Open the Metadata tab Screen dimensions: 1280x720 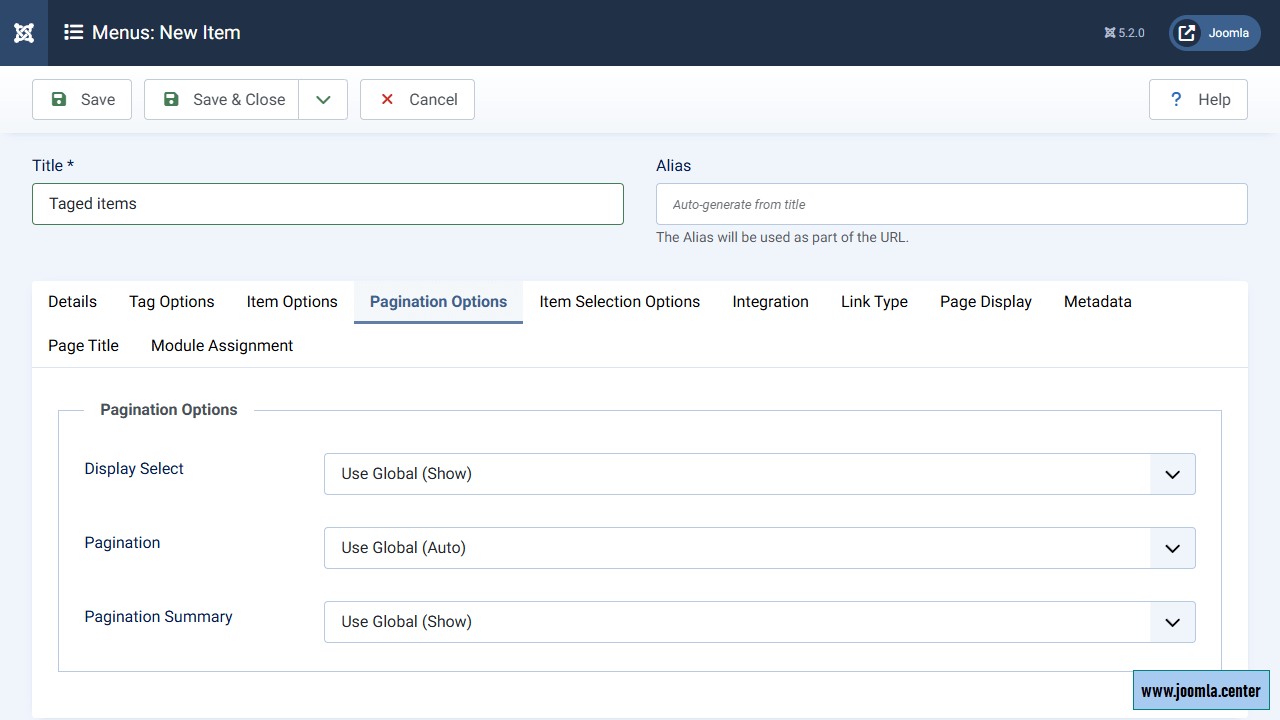[1098, 302]
